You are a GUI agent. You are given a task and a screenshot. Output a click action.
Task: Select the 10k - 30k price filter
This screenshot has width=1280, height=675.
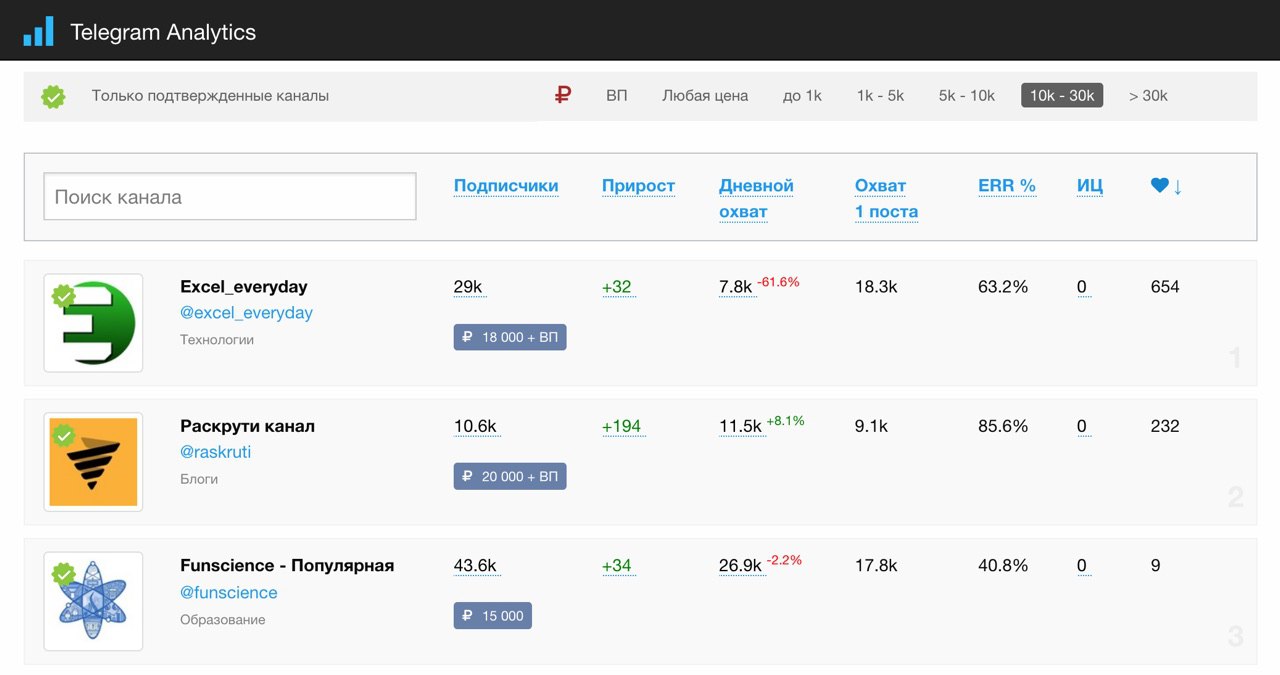click(1062, 96)
